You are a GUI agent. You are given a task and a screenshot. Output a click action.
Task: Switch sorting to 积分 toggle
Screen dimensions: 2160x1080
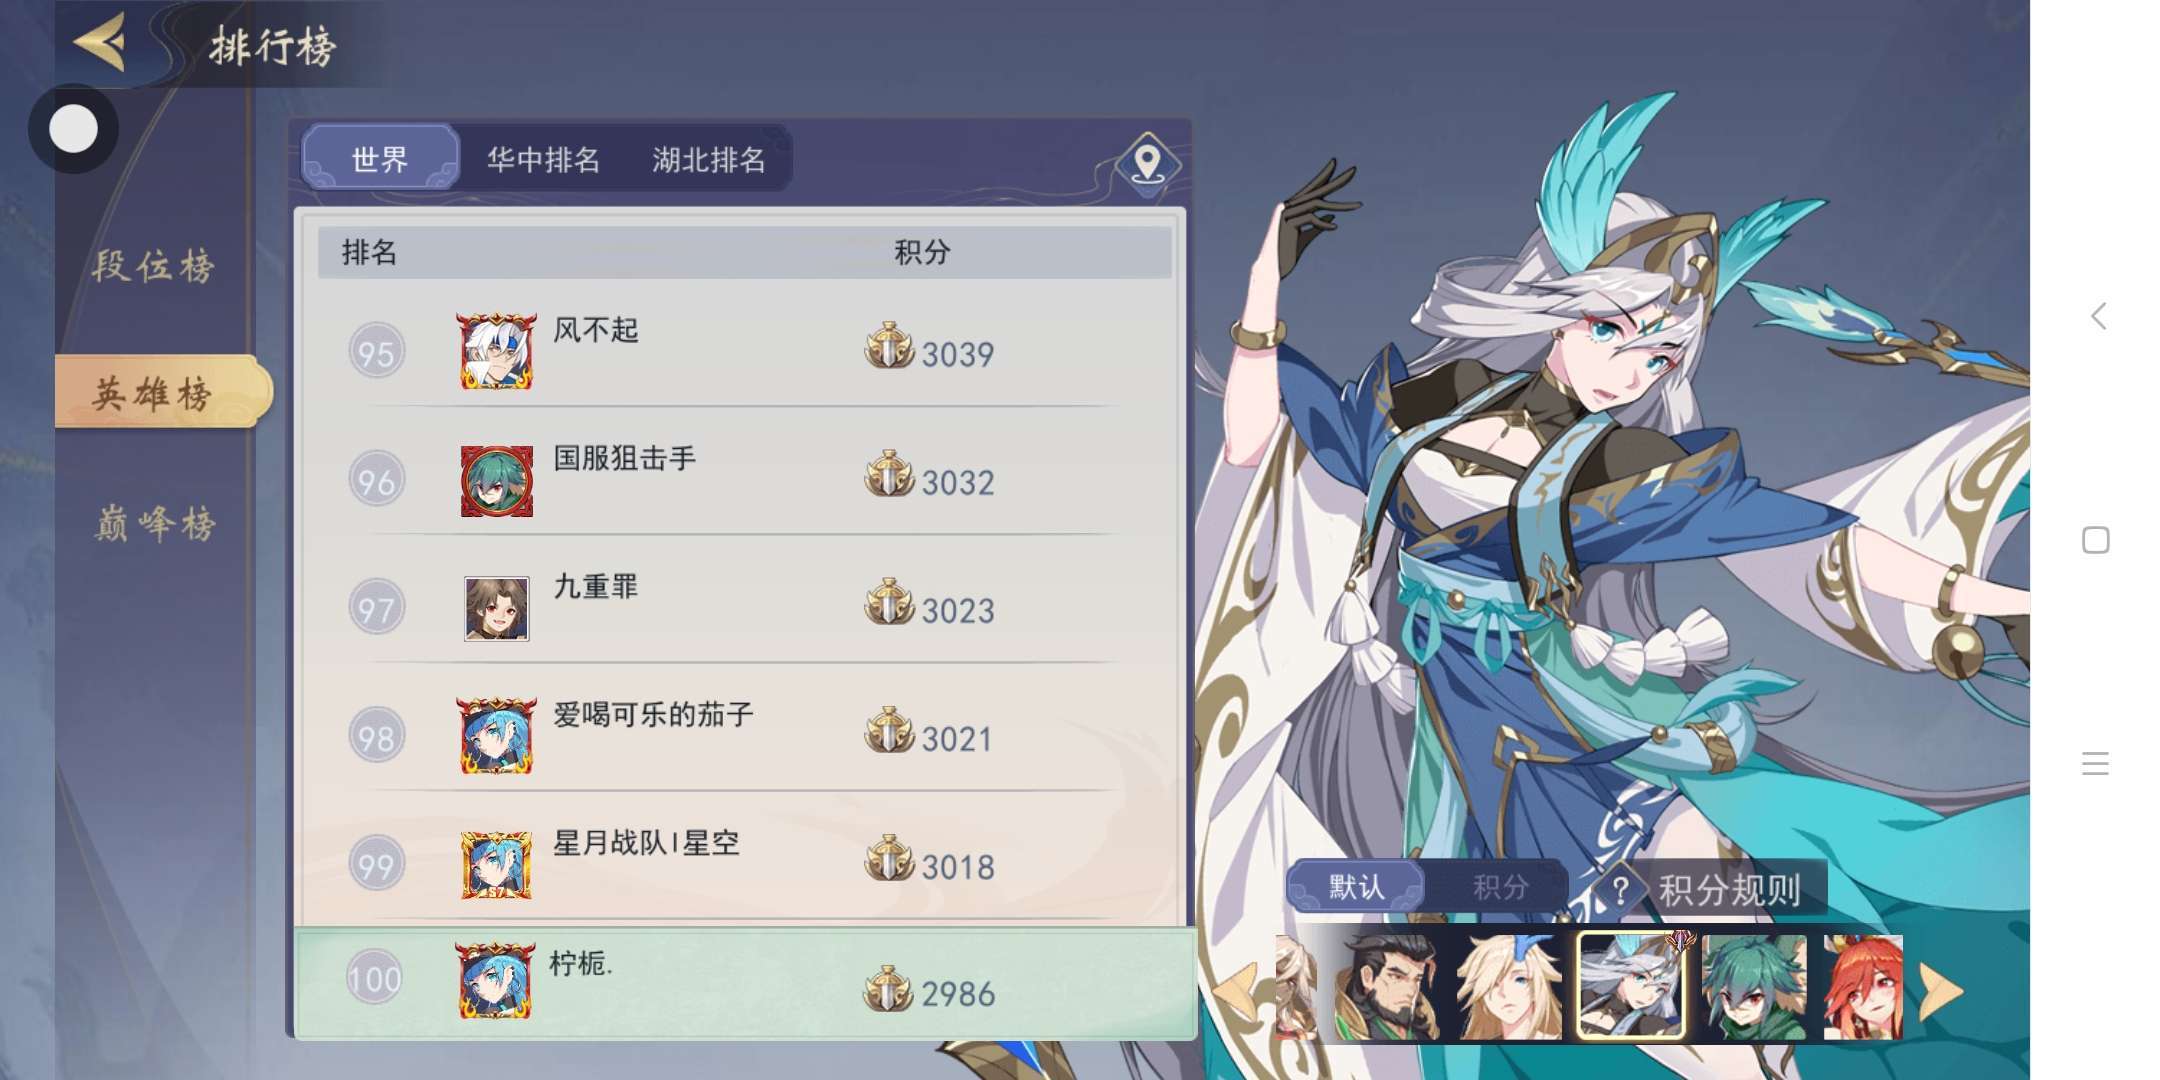click(1499, 886)
